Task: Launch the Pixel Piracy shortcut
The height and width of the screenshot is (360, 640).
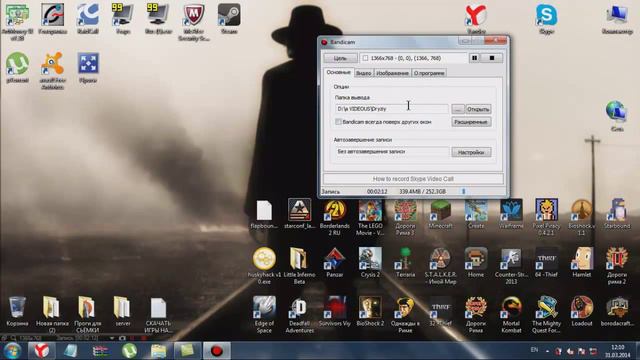Action: pos(547,217)
